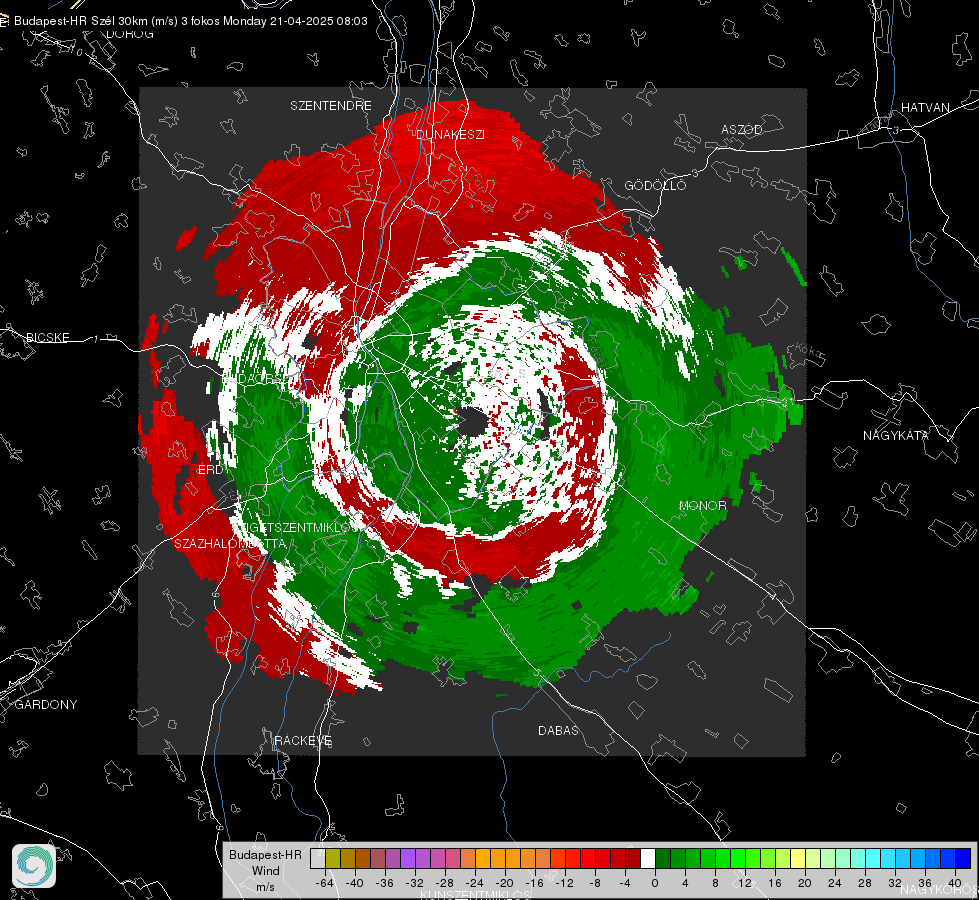
Task: Click the -28 legend scale value
Action: pyautogui.click(x=444, y=883)
